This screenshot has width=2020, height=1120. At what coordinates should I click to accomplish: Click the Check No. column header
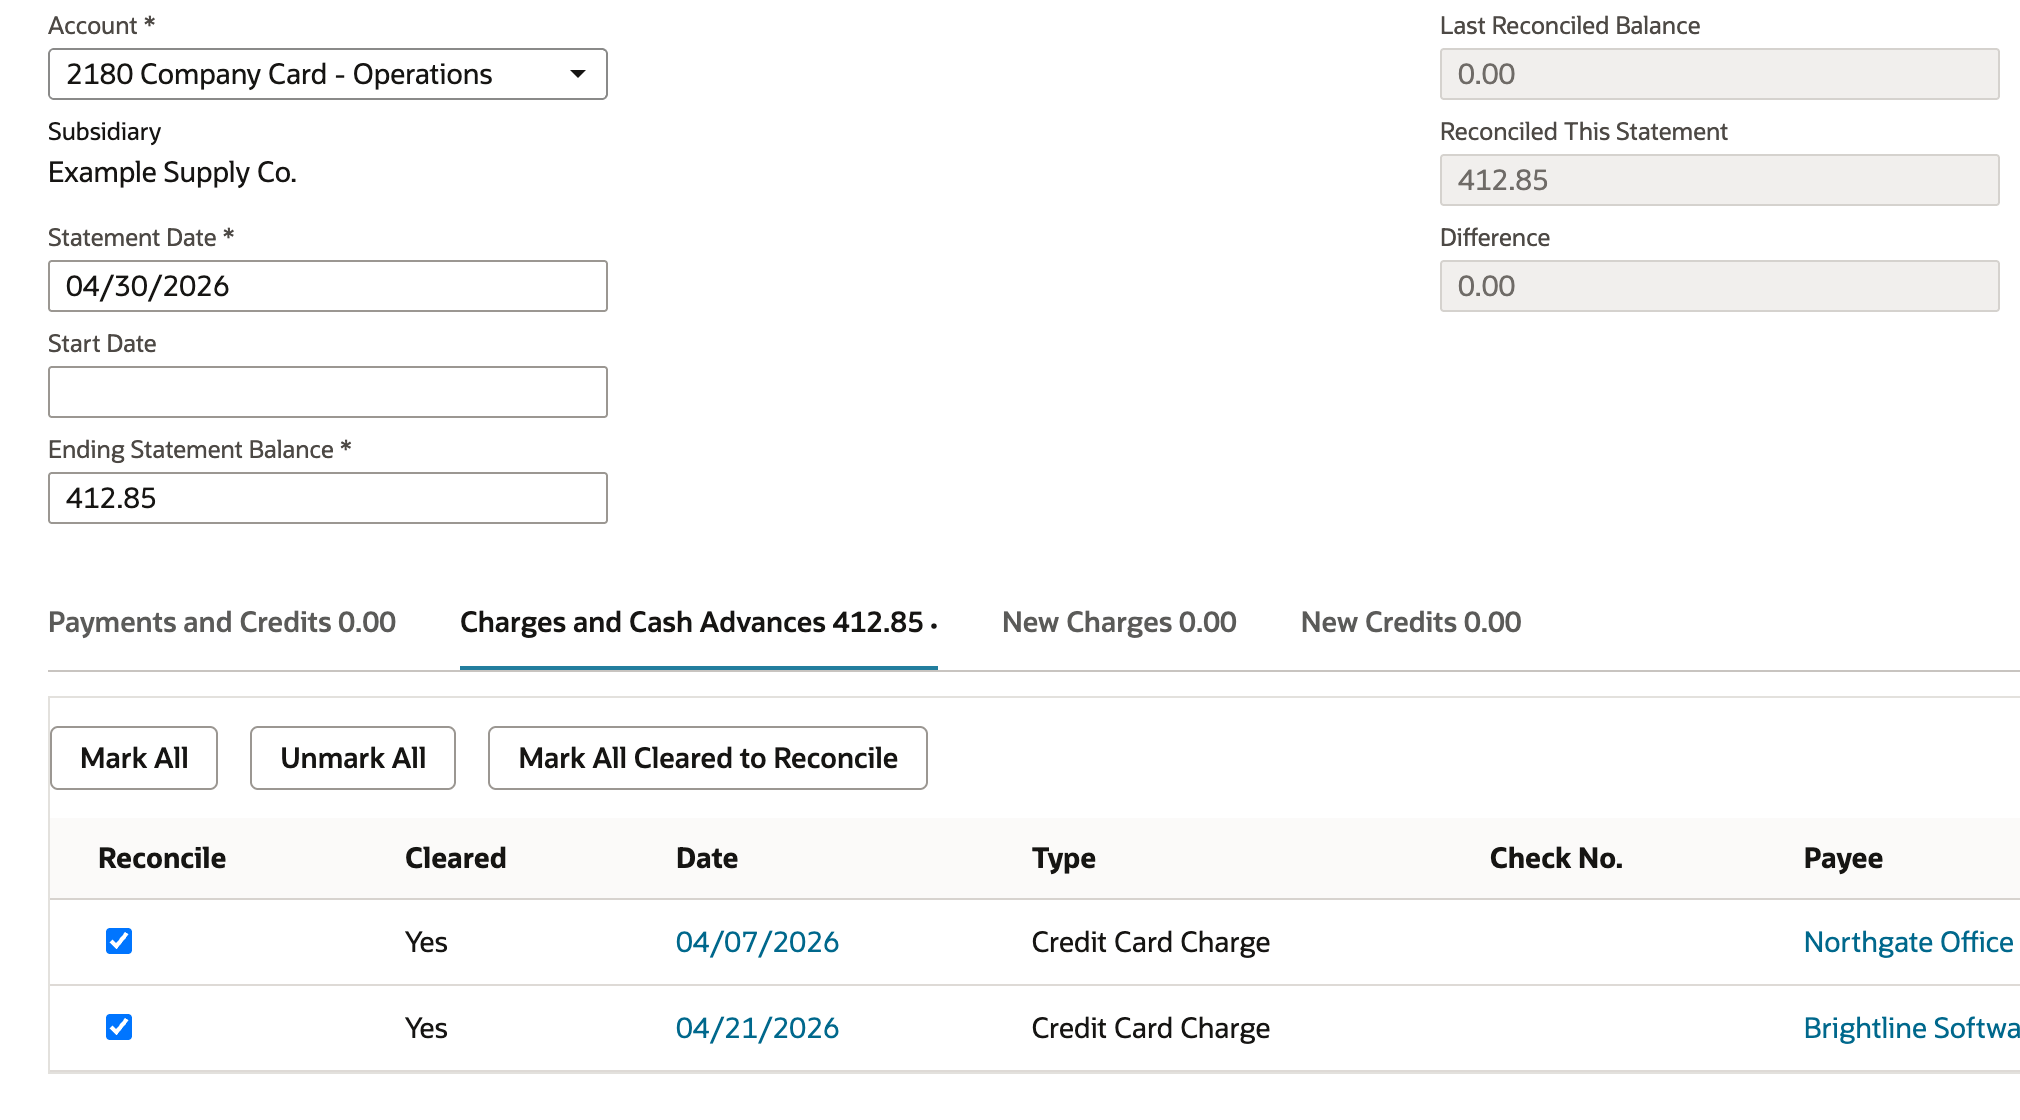tap(1556, 858)
